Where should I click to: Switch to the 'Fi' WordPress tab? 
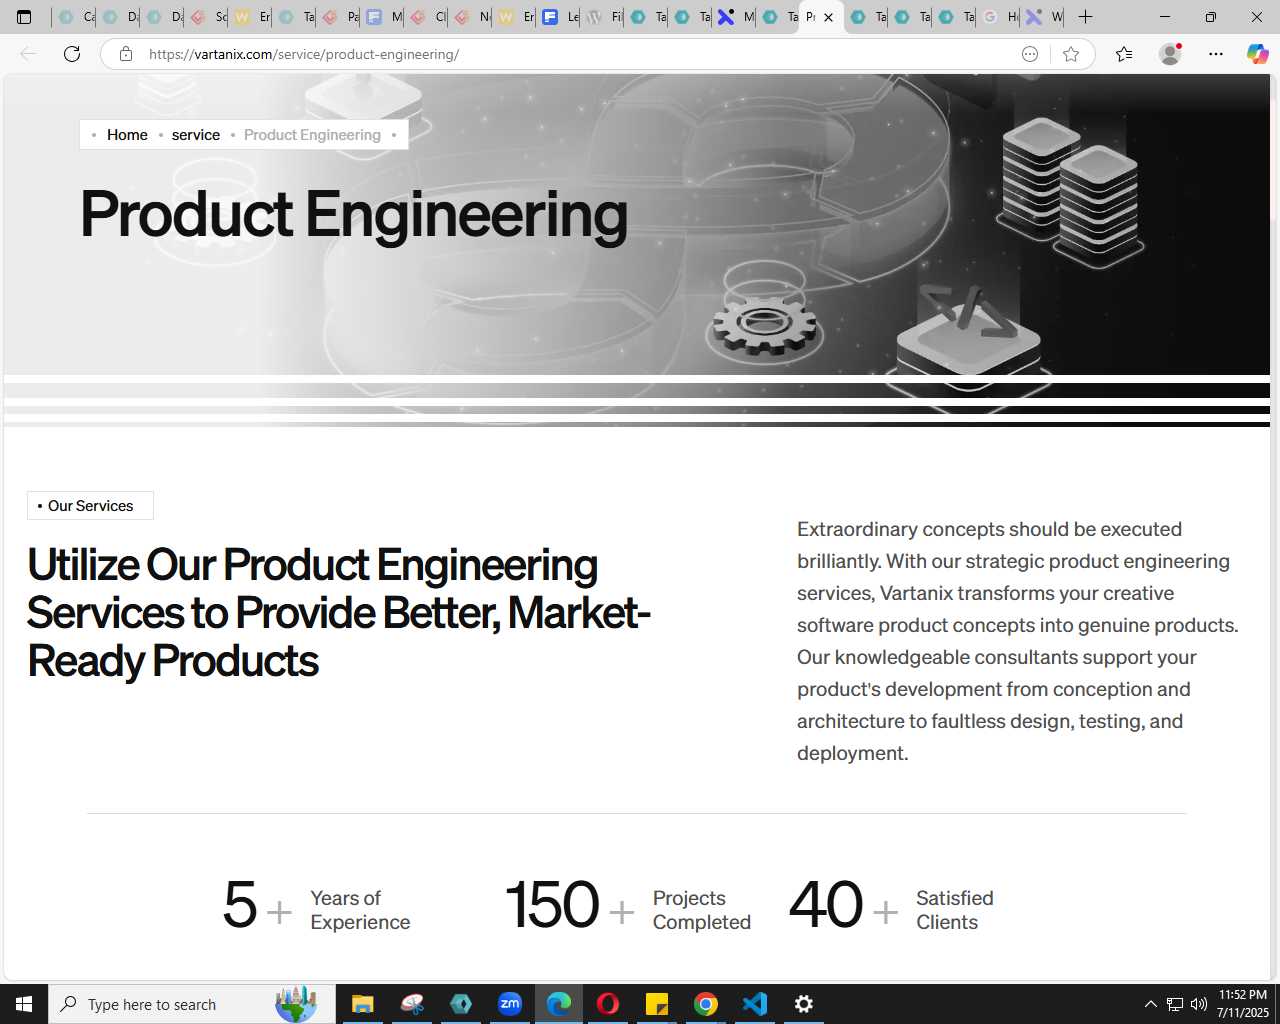pos(604,17)
